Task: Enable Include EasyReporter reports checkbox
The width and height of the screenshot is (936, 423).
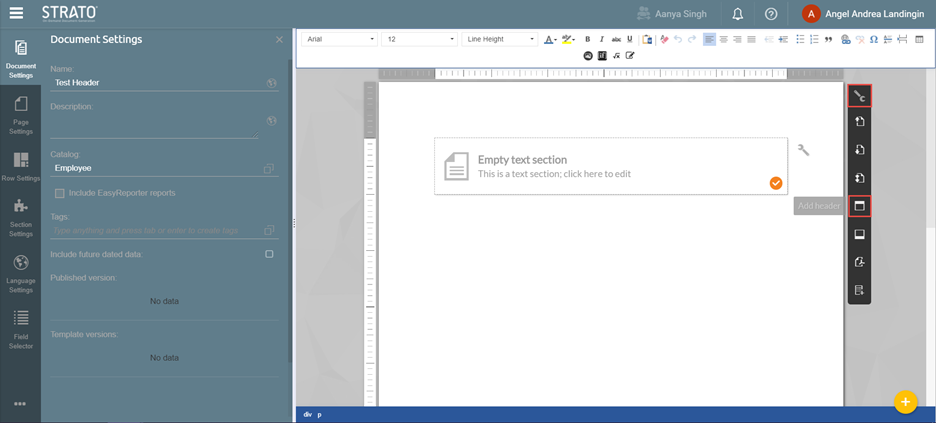Action: point(60,193)
